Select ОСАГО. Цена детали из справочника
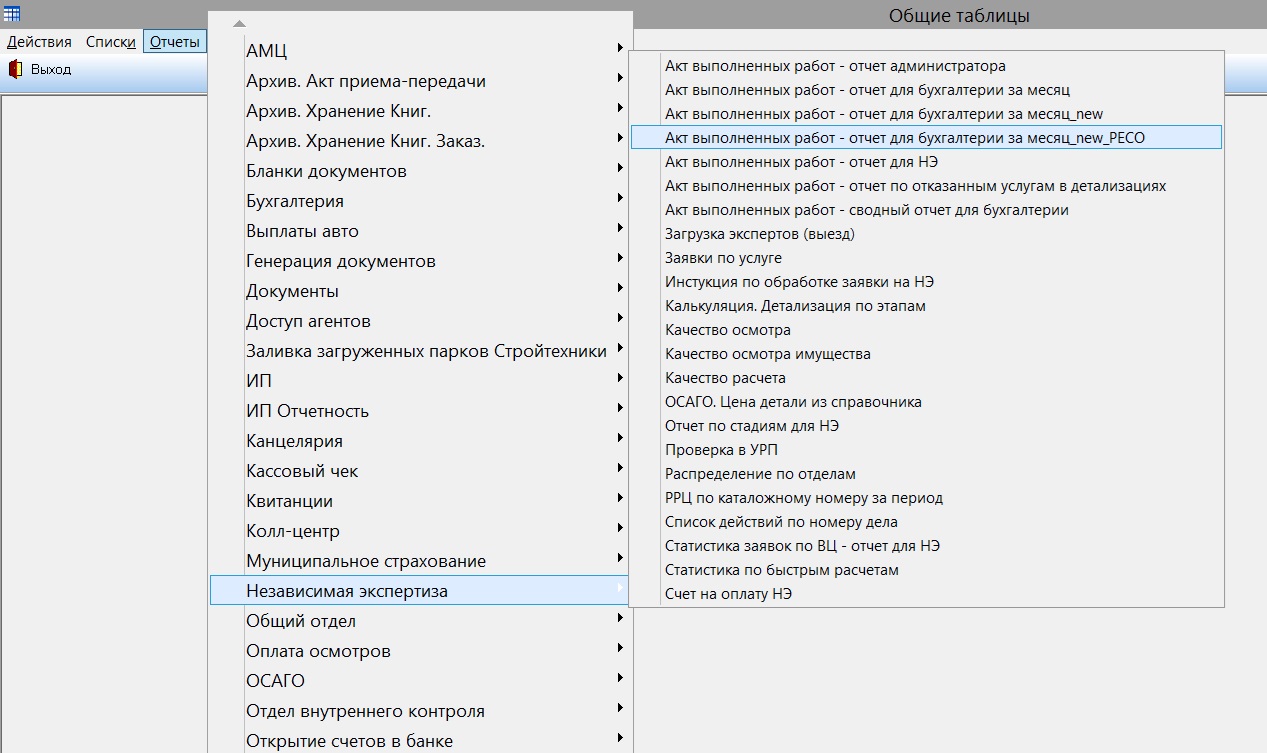The height and width of the screenshot is (753, 1267). pyautogui.click(x=926, y=402)
